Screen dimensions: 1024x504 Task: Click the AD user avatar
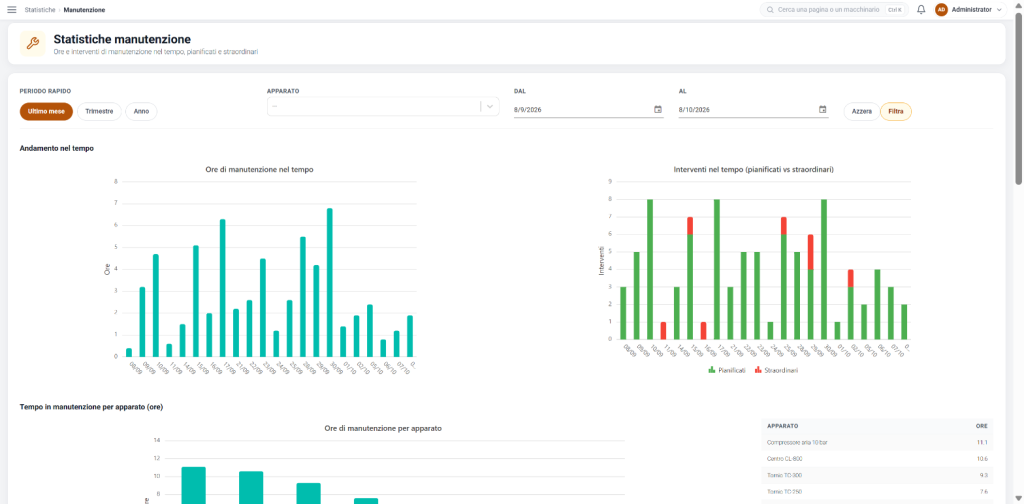(941, 10)
